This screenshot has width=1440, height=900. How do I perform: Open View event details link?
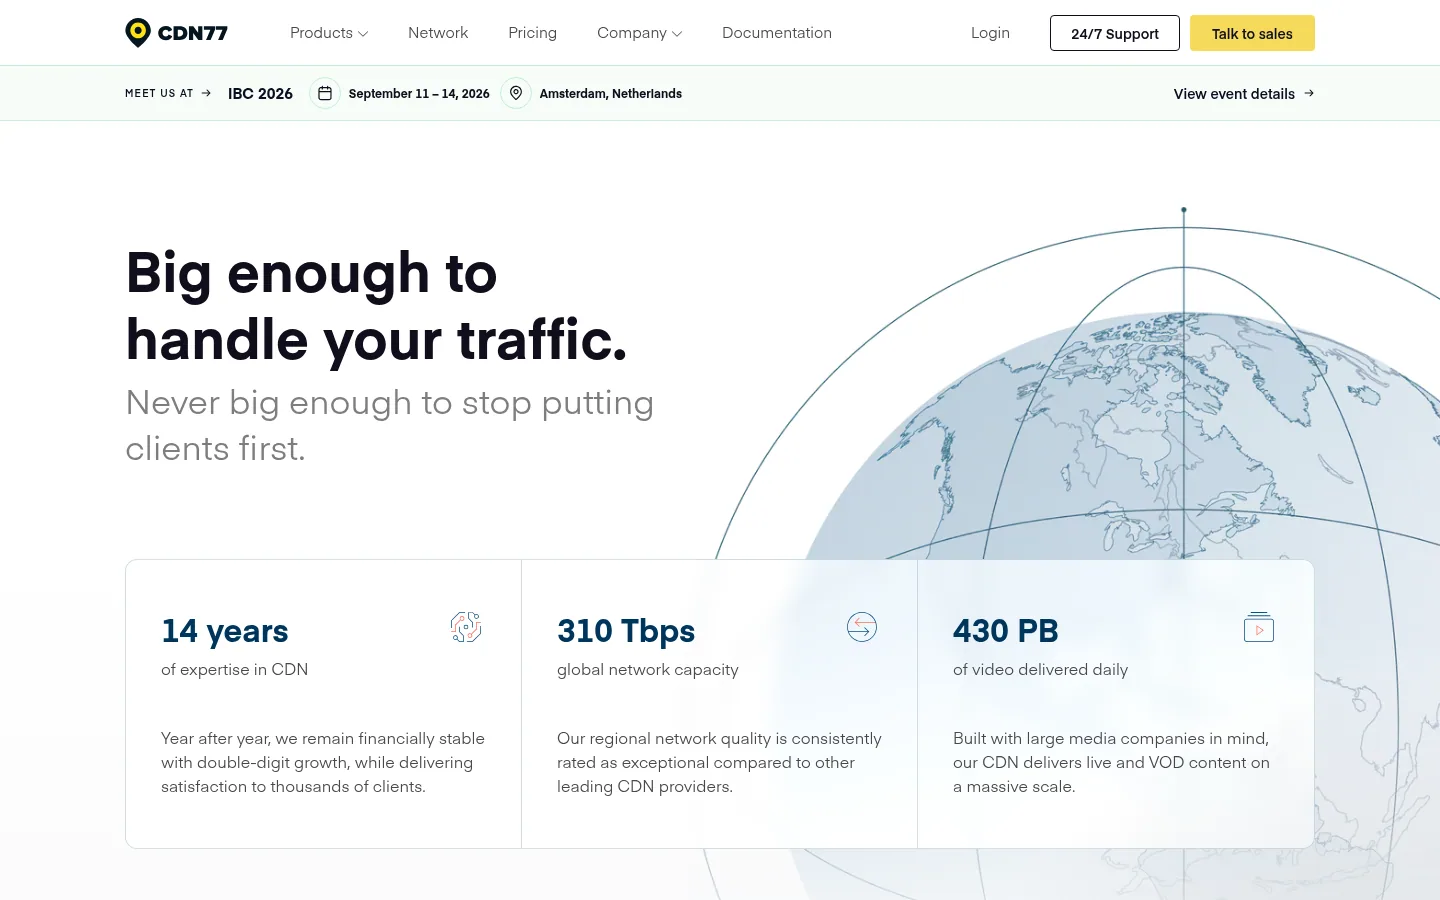1244,93
